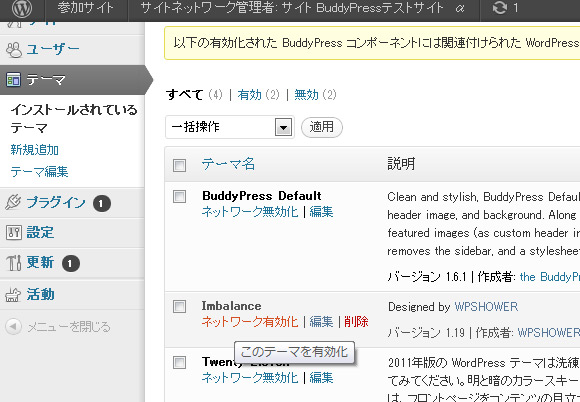The width and height of the screenshot is (580, 402).
Task: Click the Updates tools icon
Action: pos(14,263)
